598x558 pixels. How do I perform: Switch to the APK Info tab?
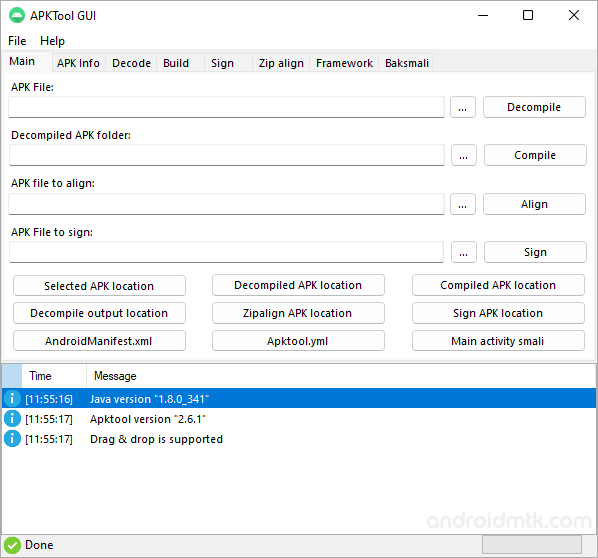click(x=78, y=63)
